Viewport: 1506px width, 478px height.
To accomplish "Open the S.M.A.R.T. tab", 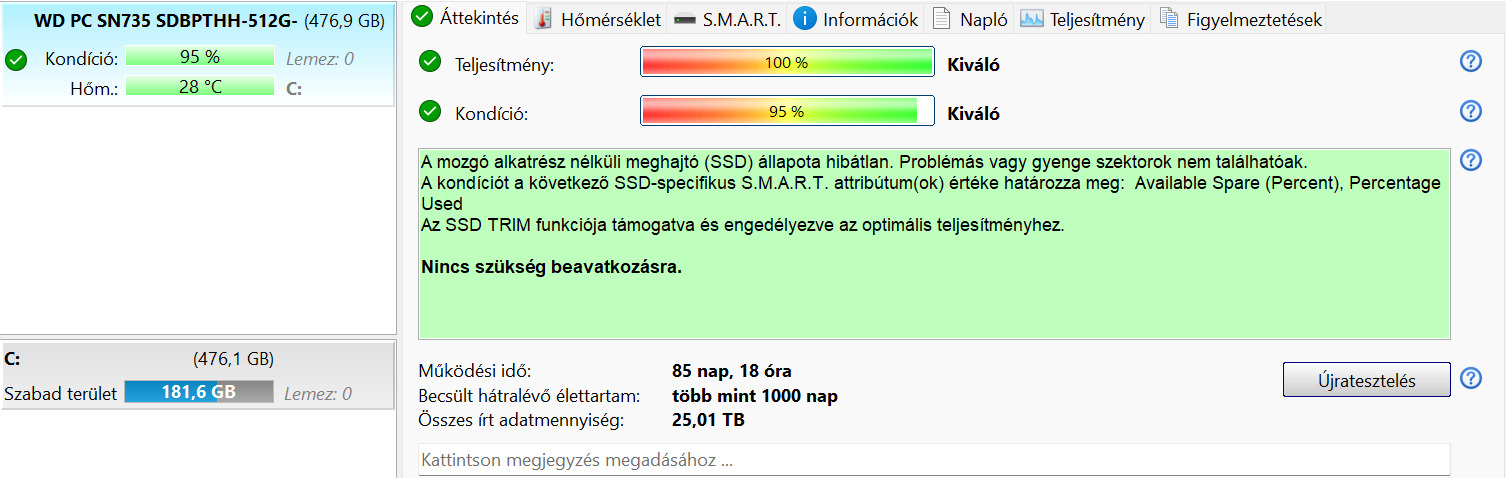I will click(727, 19).
